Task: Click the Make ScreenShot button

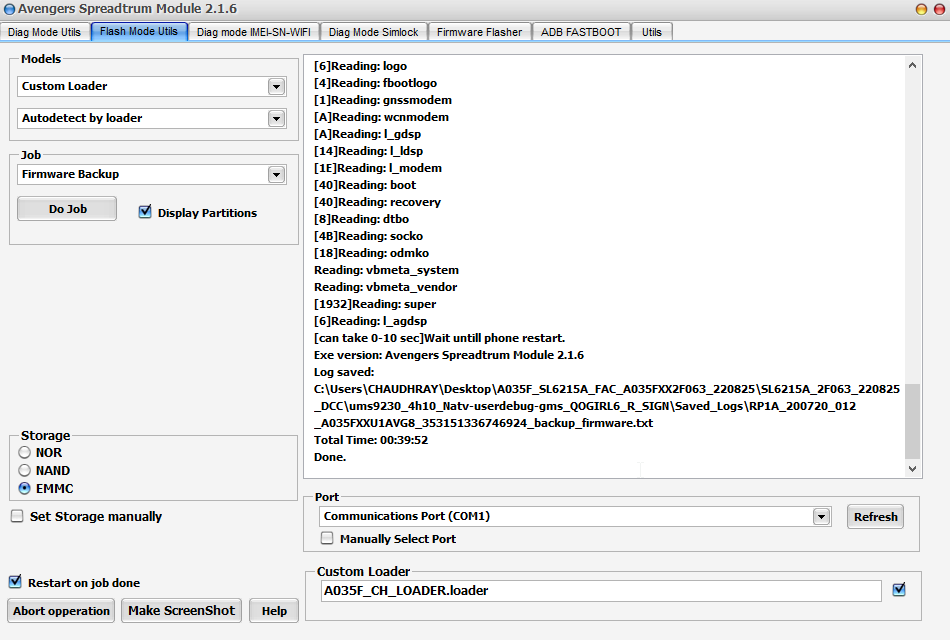Action: coord(181,610)
